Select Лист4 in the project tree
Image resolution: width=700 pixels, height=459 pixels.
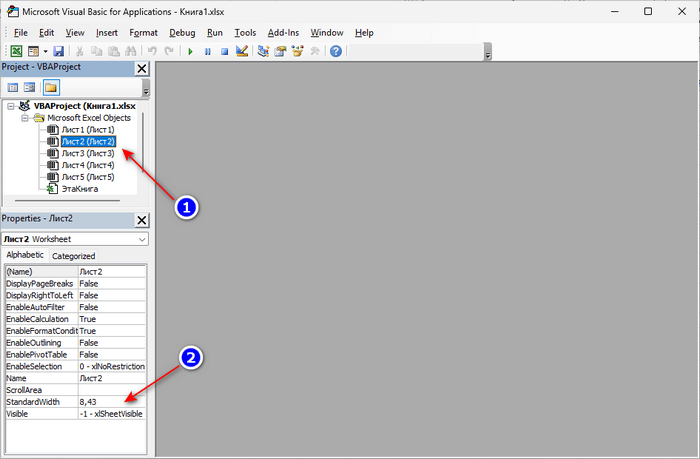(x=87, y=165)
